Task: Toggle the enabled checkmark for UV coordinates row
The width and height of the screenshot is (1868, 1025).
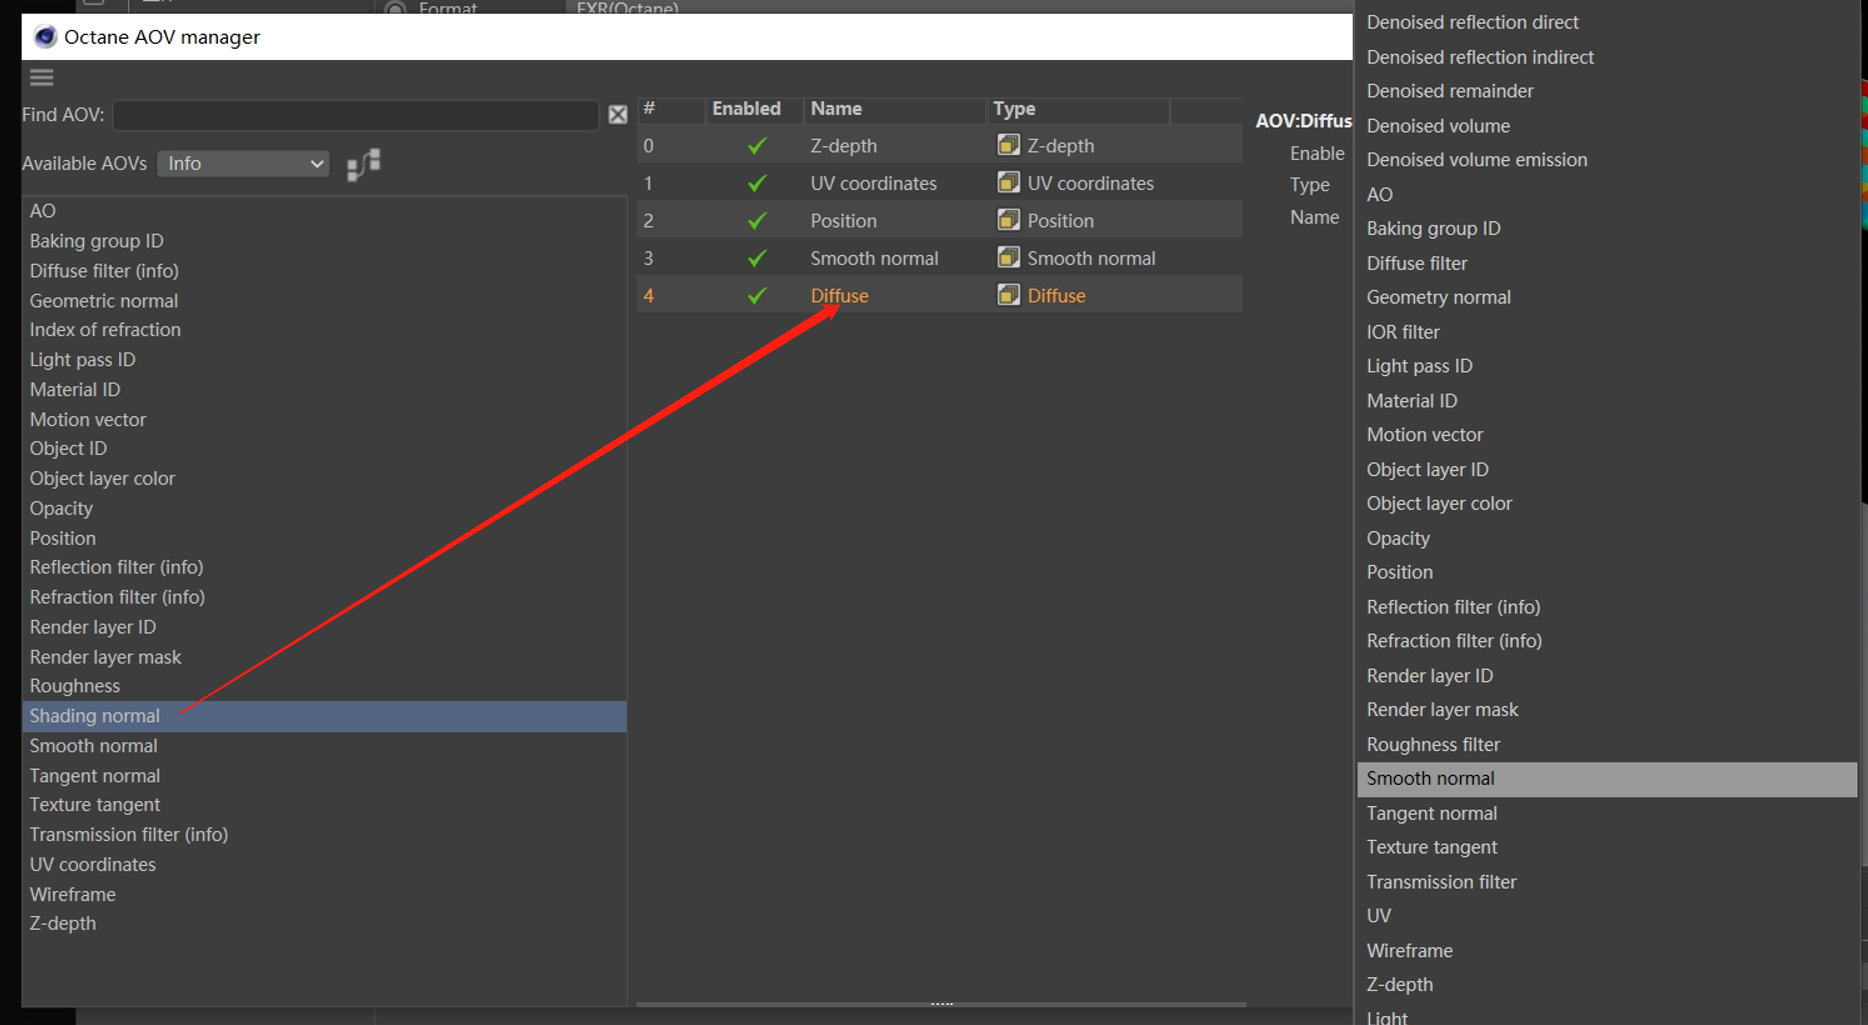Action: click(x=757, y=183)
